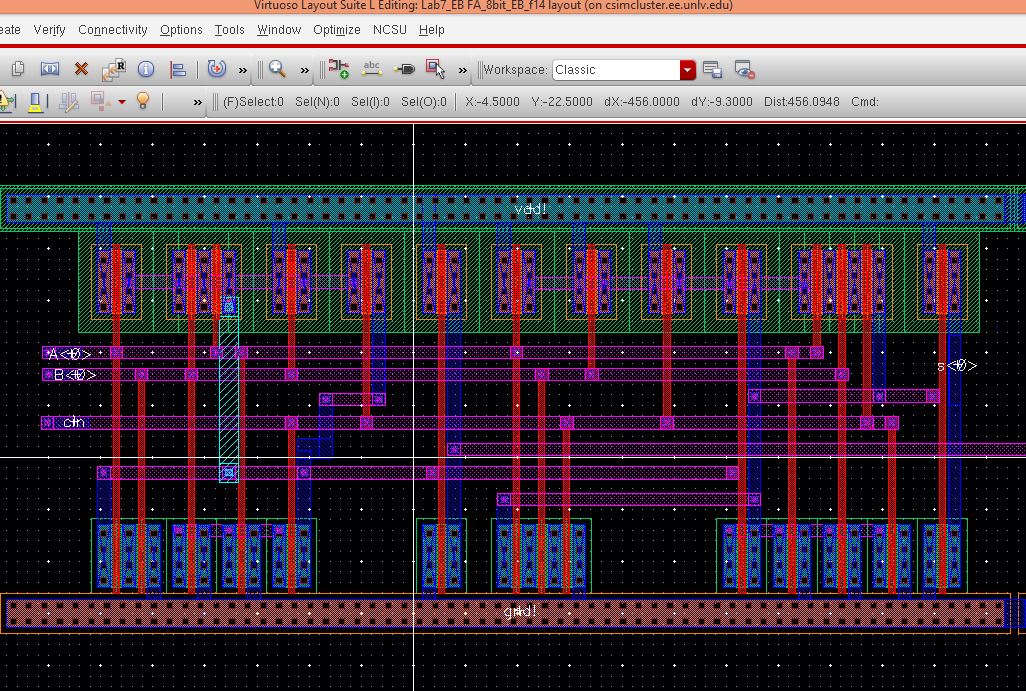This screenshot has width=1026, height=691.
Task: Click the zoom magnifier icon
Action: (277, 69)
